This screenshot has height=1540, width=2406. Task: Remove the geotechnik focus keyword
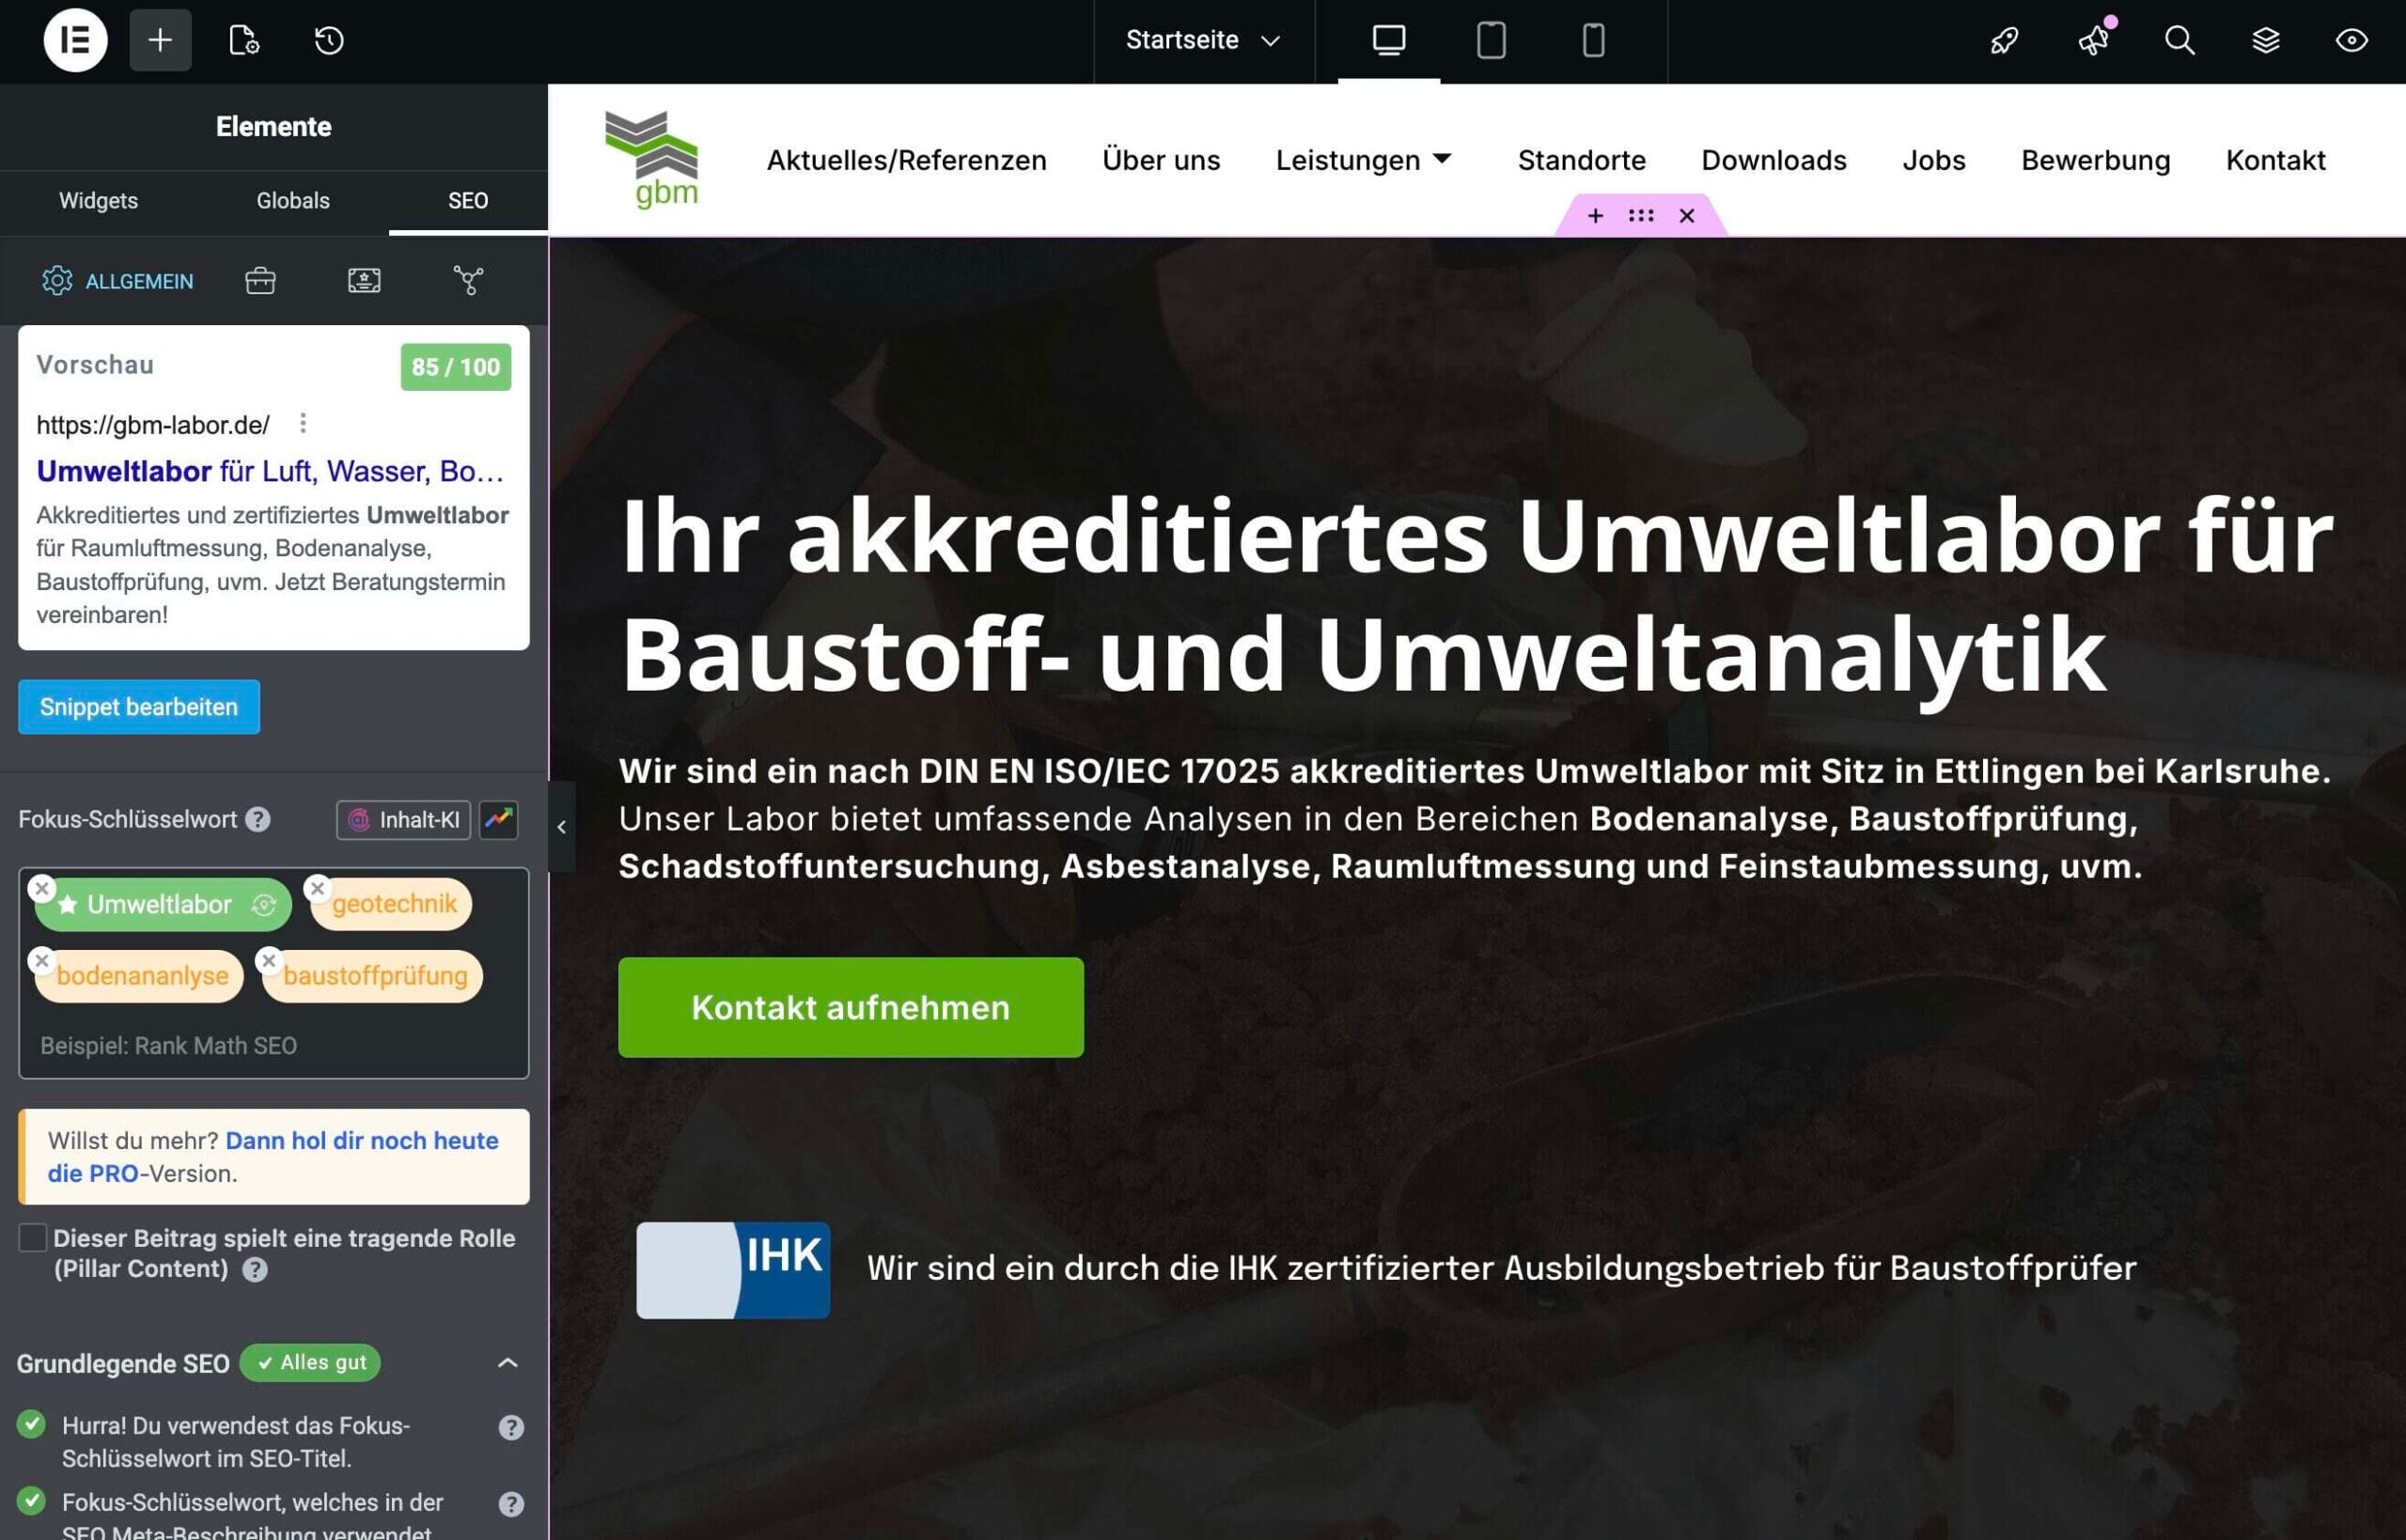click(318, 887)
